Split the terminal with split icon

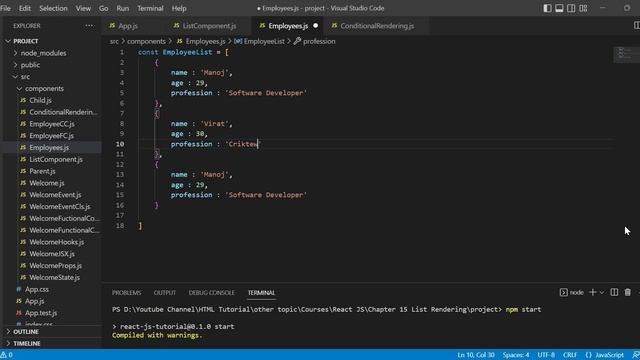(x=614, y=292)
